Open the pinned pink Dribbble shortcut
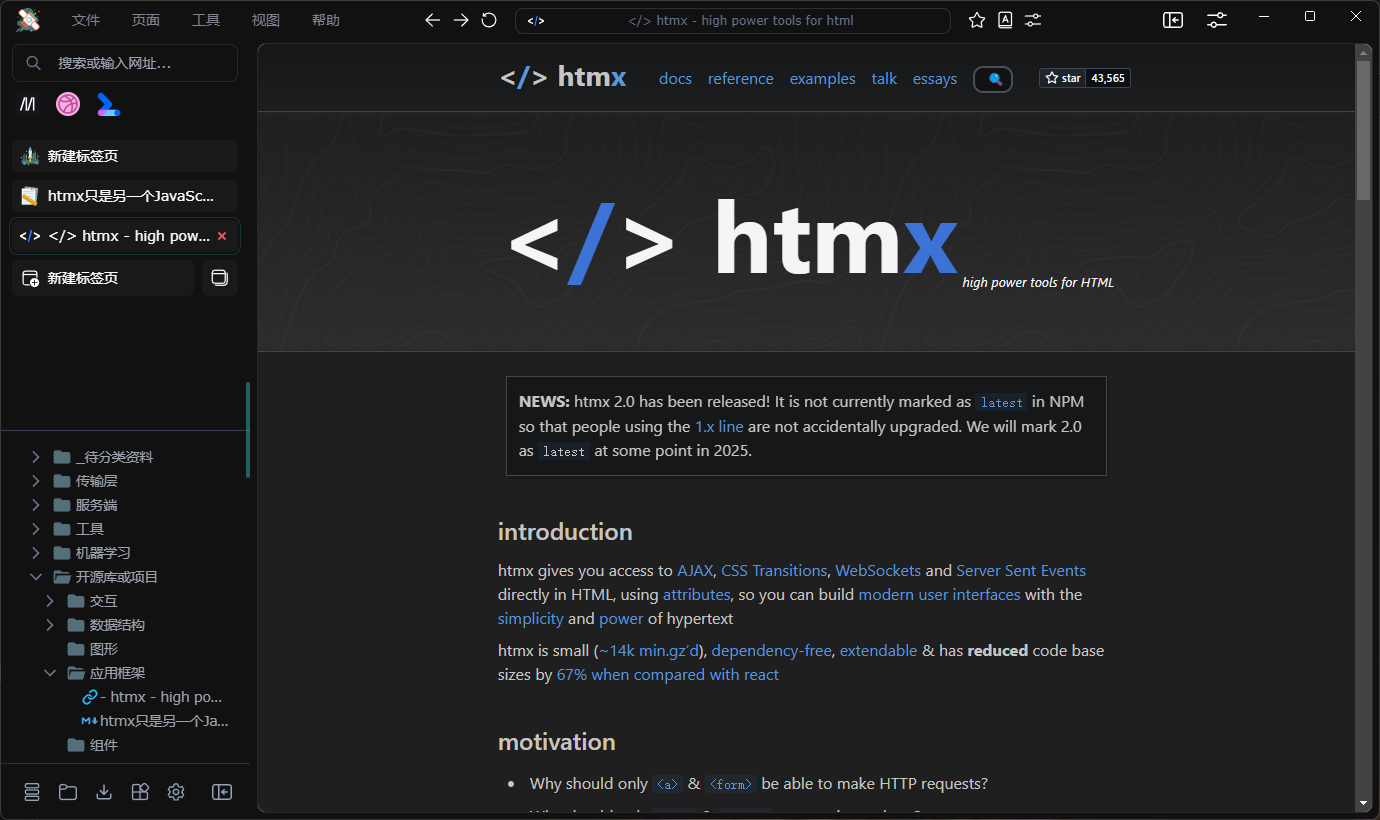1380x820 pixels. [68, 104]
